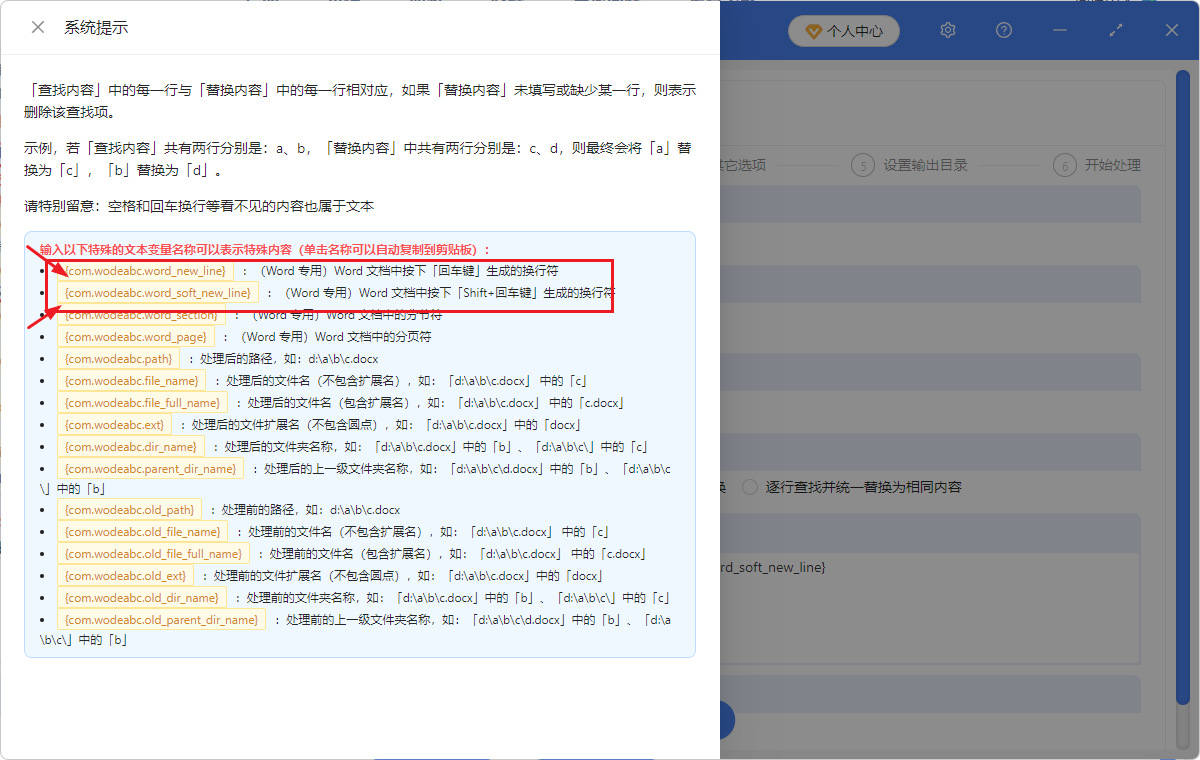Copy the {com.wodeabc.old_path} variable
The image size is (1200, 760).
coord(128,509)
